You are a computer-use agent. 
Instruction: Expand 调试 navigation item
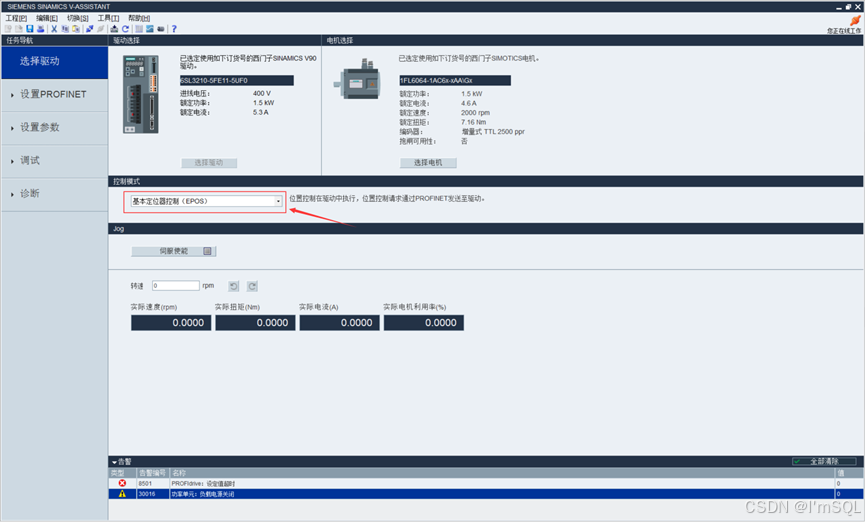click(55, 161)
